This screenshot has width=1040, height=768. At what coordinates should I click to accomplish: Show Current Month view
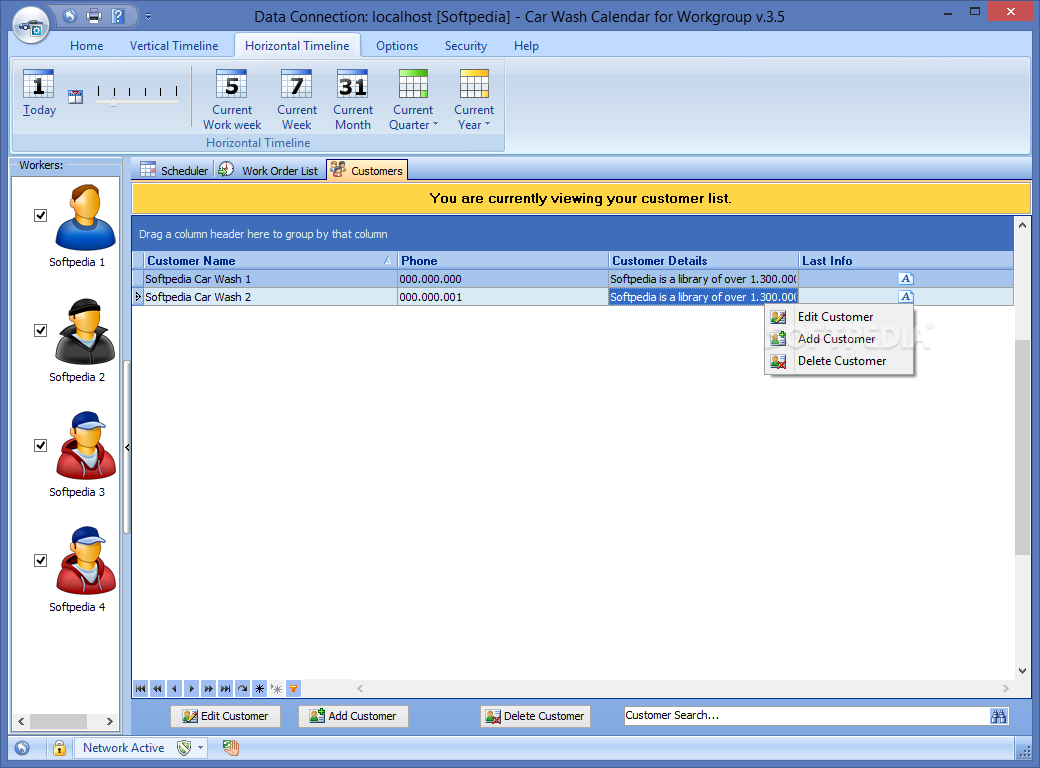click(x=353, y=99)
